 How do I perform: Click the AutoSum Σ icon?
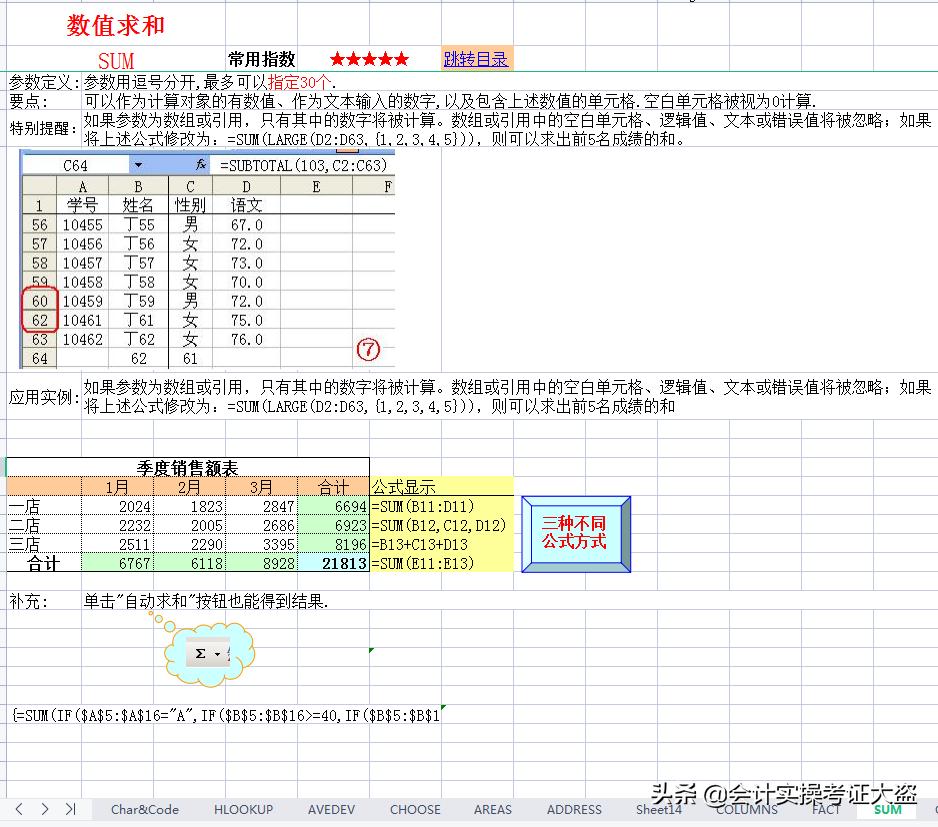pyautogui.click(x=200, y=653)
